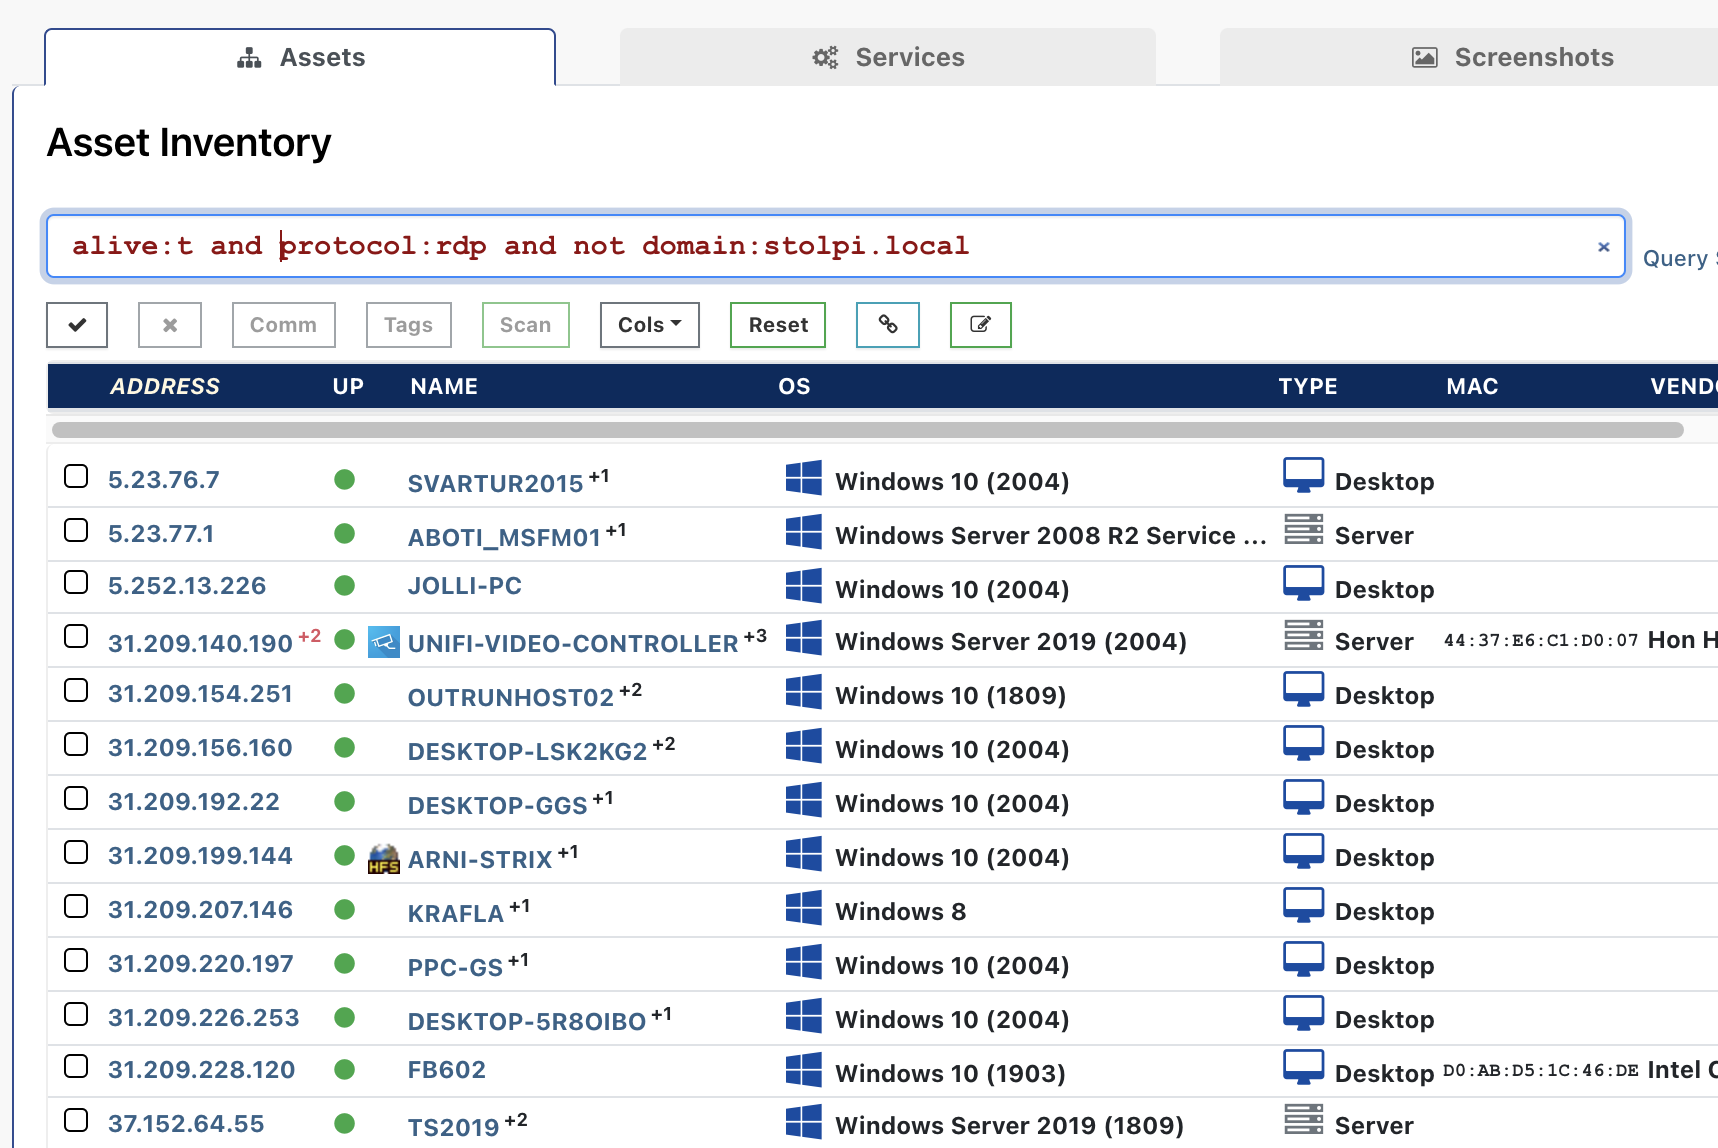Open asset SVARTUR2015
The image size is (1718, 1148).
pos(494,483)
